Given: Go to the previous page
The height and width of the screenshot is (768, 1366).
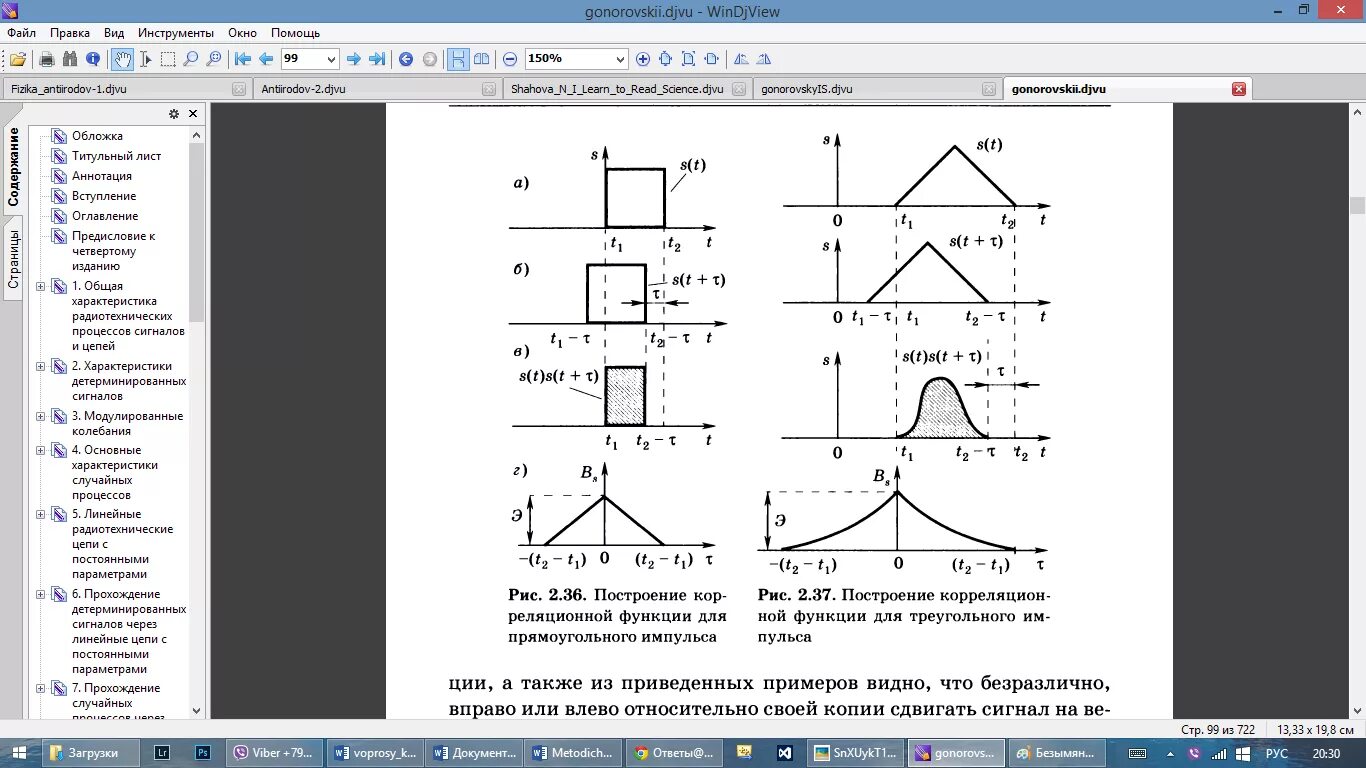Looking at the screenshot, I should point(266,59).
